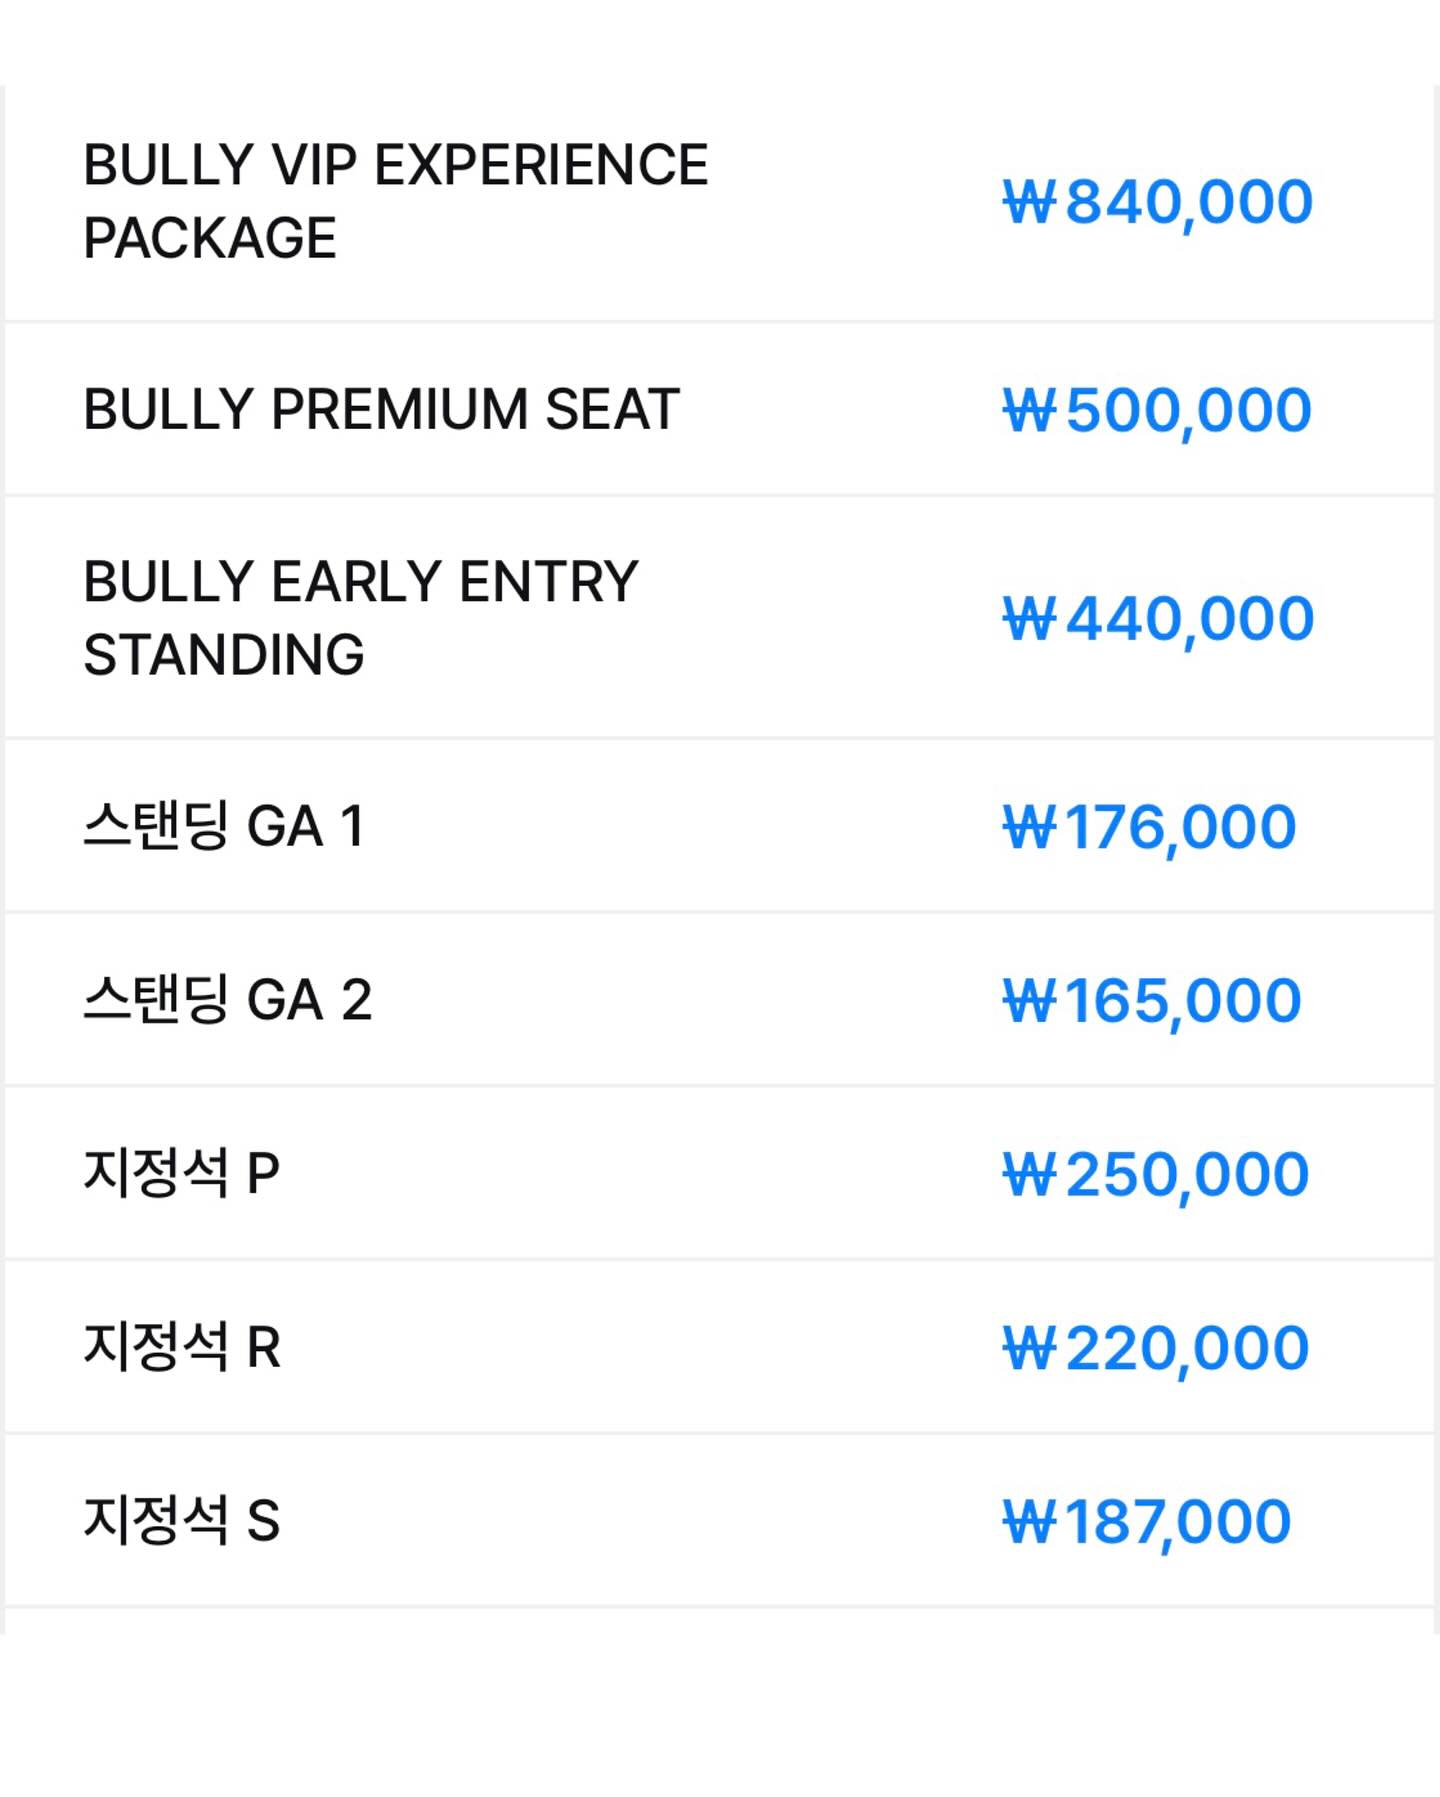
Task: Click the ₩187,000 price
Action: coord(1146,1522)
